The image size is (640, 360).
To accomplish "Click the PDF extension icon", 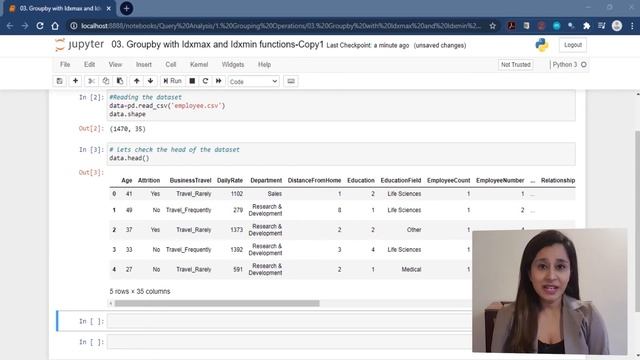I will point(511,26).
